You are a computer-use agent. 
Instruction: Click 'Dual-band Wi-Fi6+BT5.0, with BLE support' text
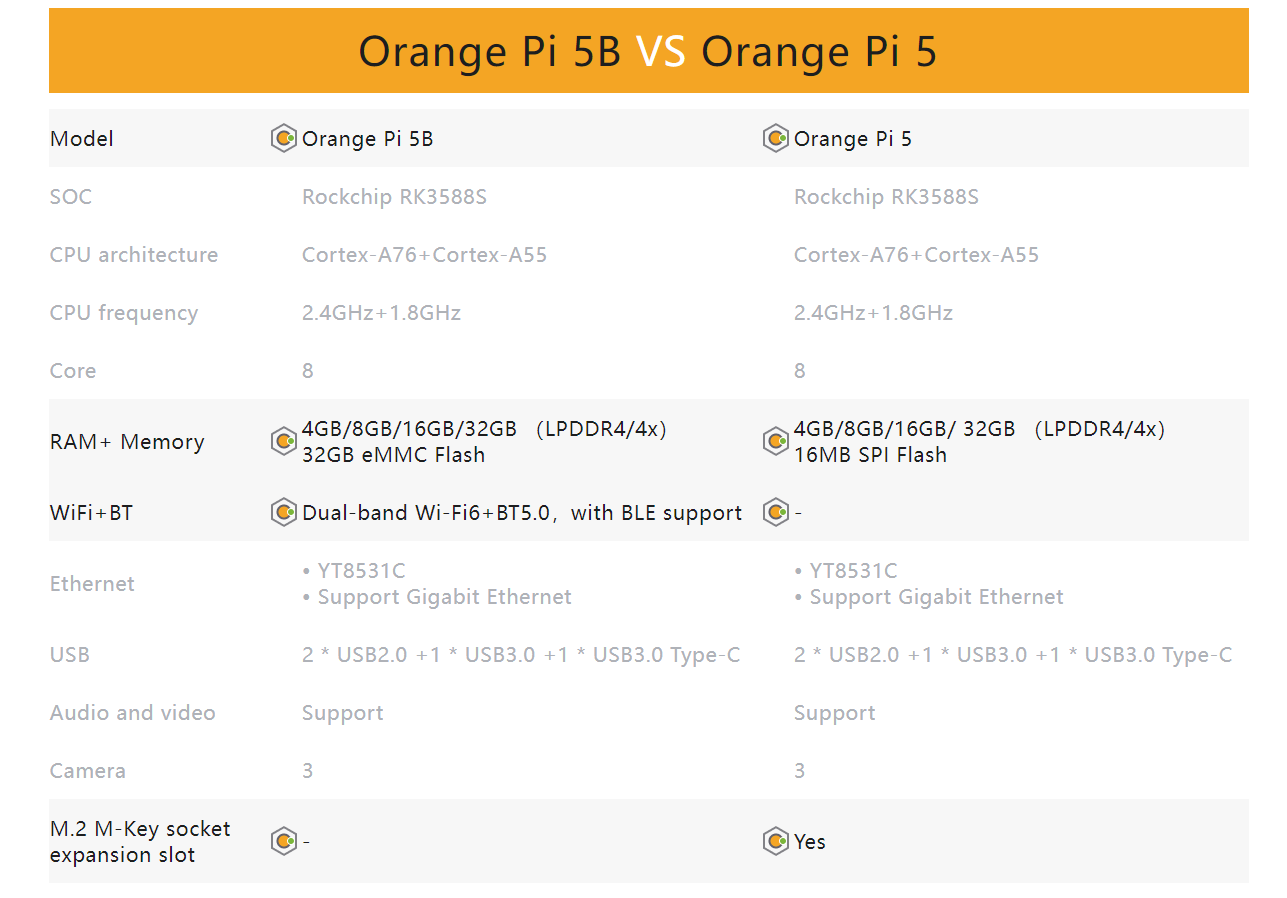pos(522,513)
